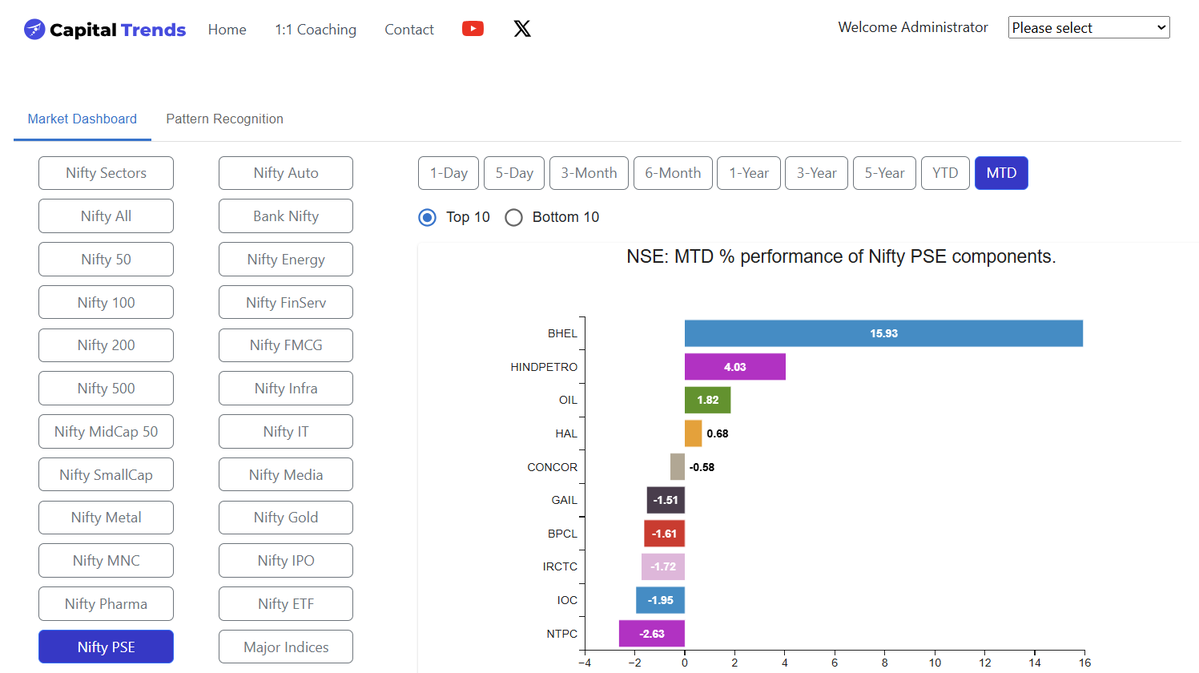This screenshot has width=1199, height=673.
Task: Click the HINDPETRO 4.03 chart bar
Action: [735, 367]
